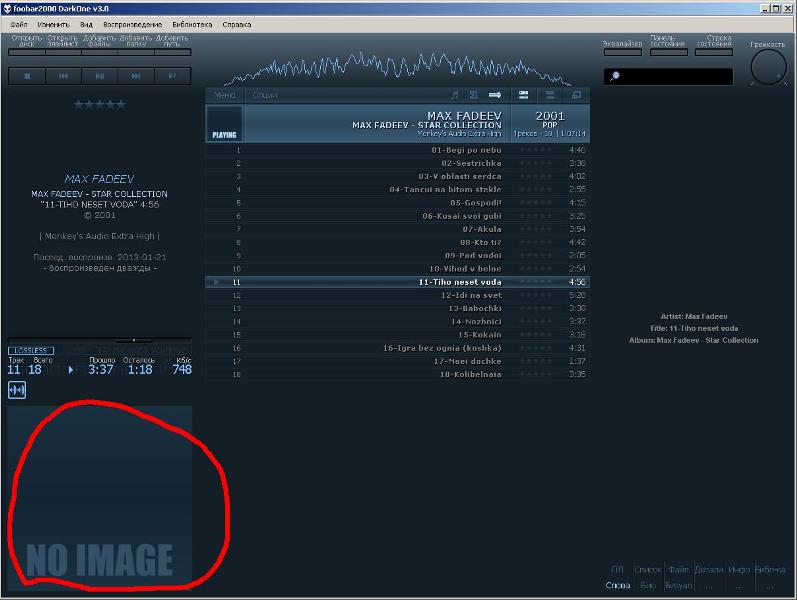Click the waveform seekbar icon

point(17,390)
